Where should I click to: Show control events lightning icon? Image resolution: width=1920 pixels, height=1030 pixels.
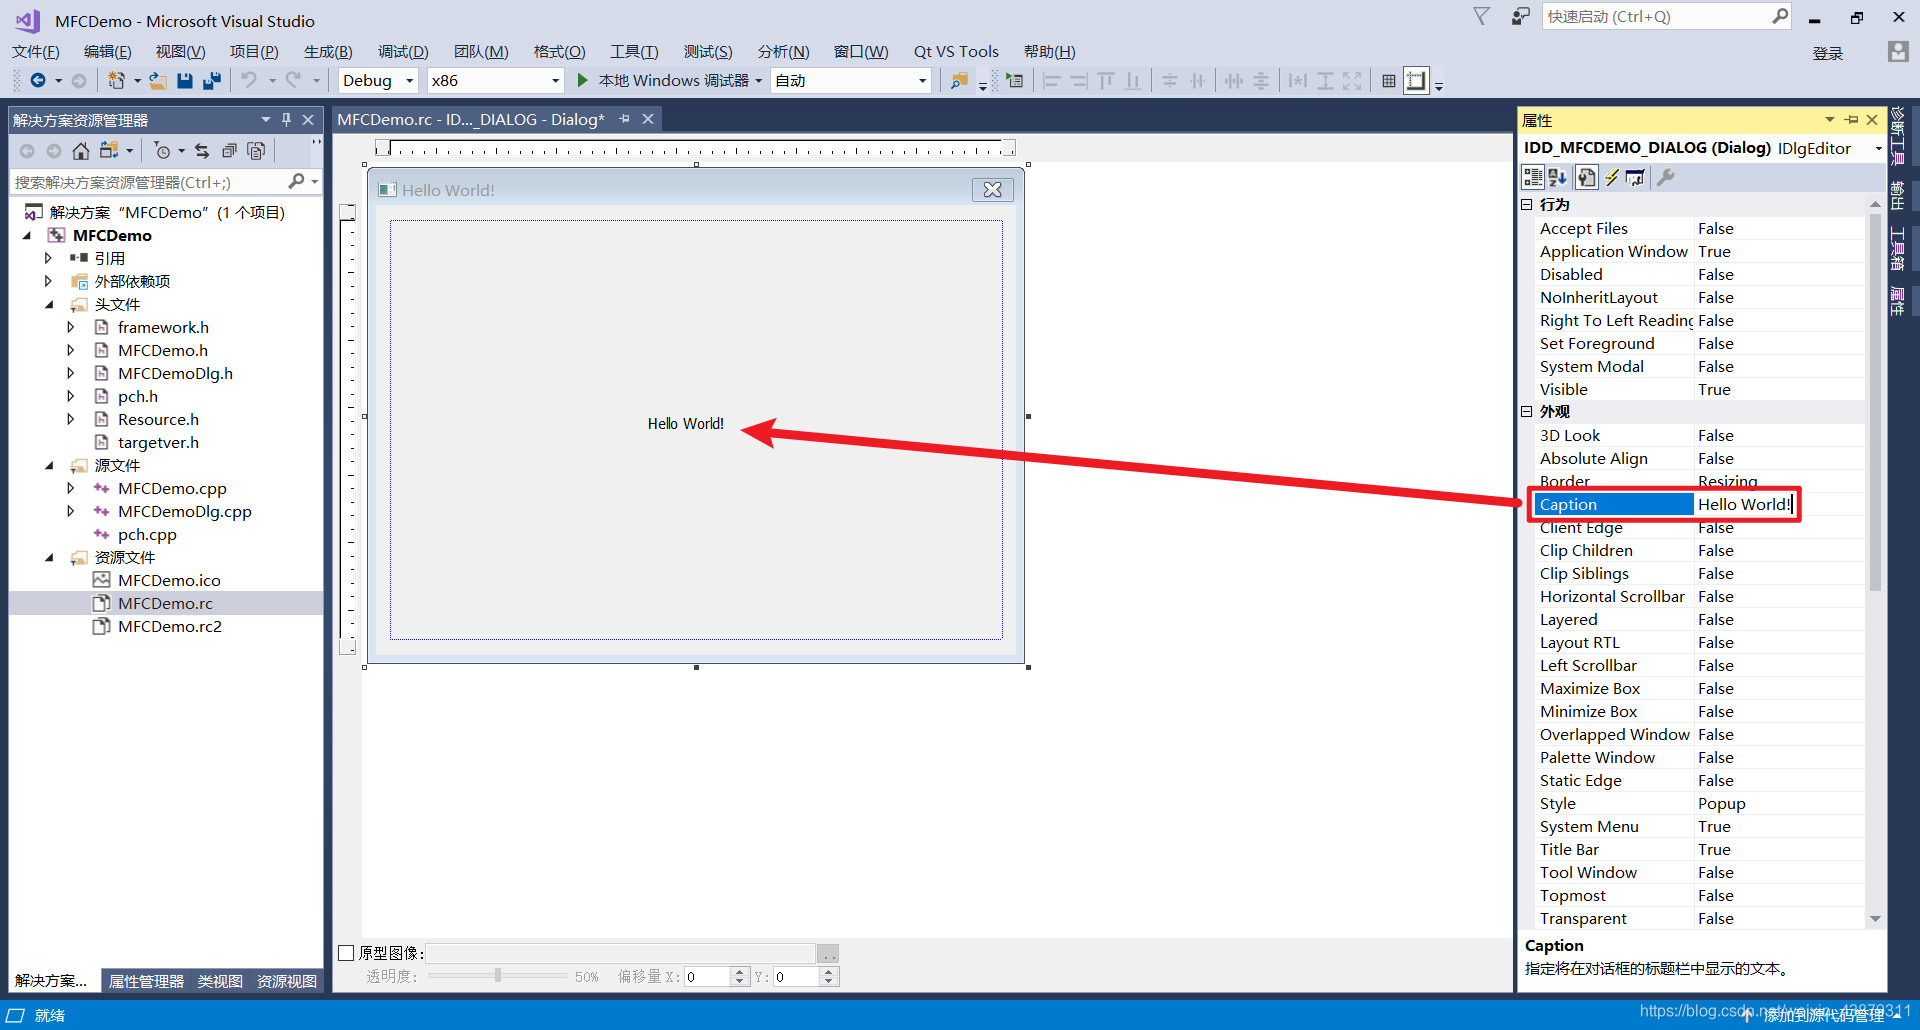[x=1611, y=177]
